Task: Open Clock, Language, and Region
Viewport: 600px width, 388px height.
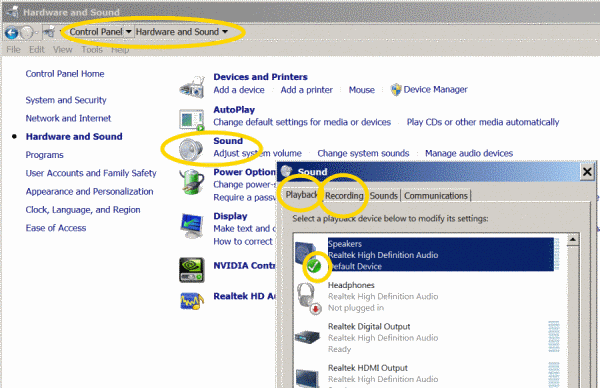Action: pyautogui.click(x=83, y=210)
